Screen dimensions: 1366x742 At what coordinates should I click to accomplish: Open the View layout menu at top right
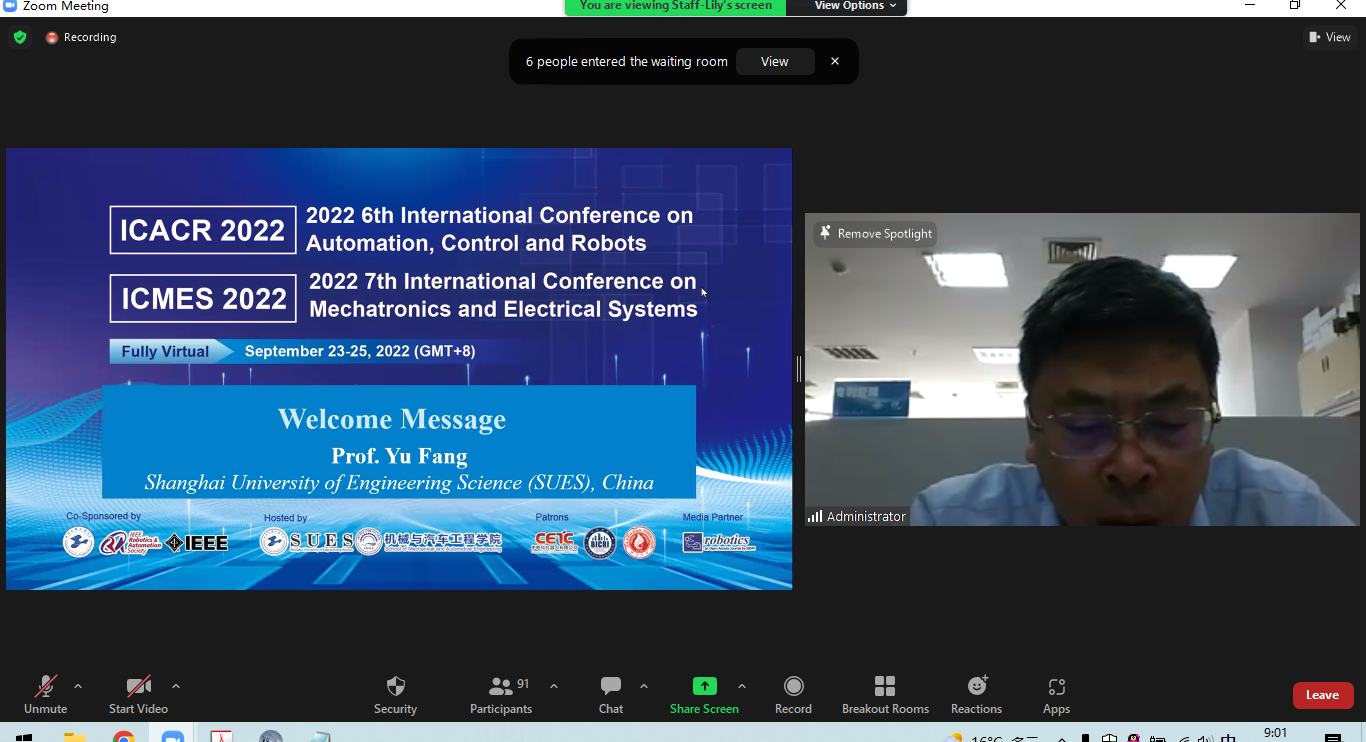click(1330, 37)
